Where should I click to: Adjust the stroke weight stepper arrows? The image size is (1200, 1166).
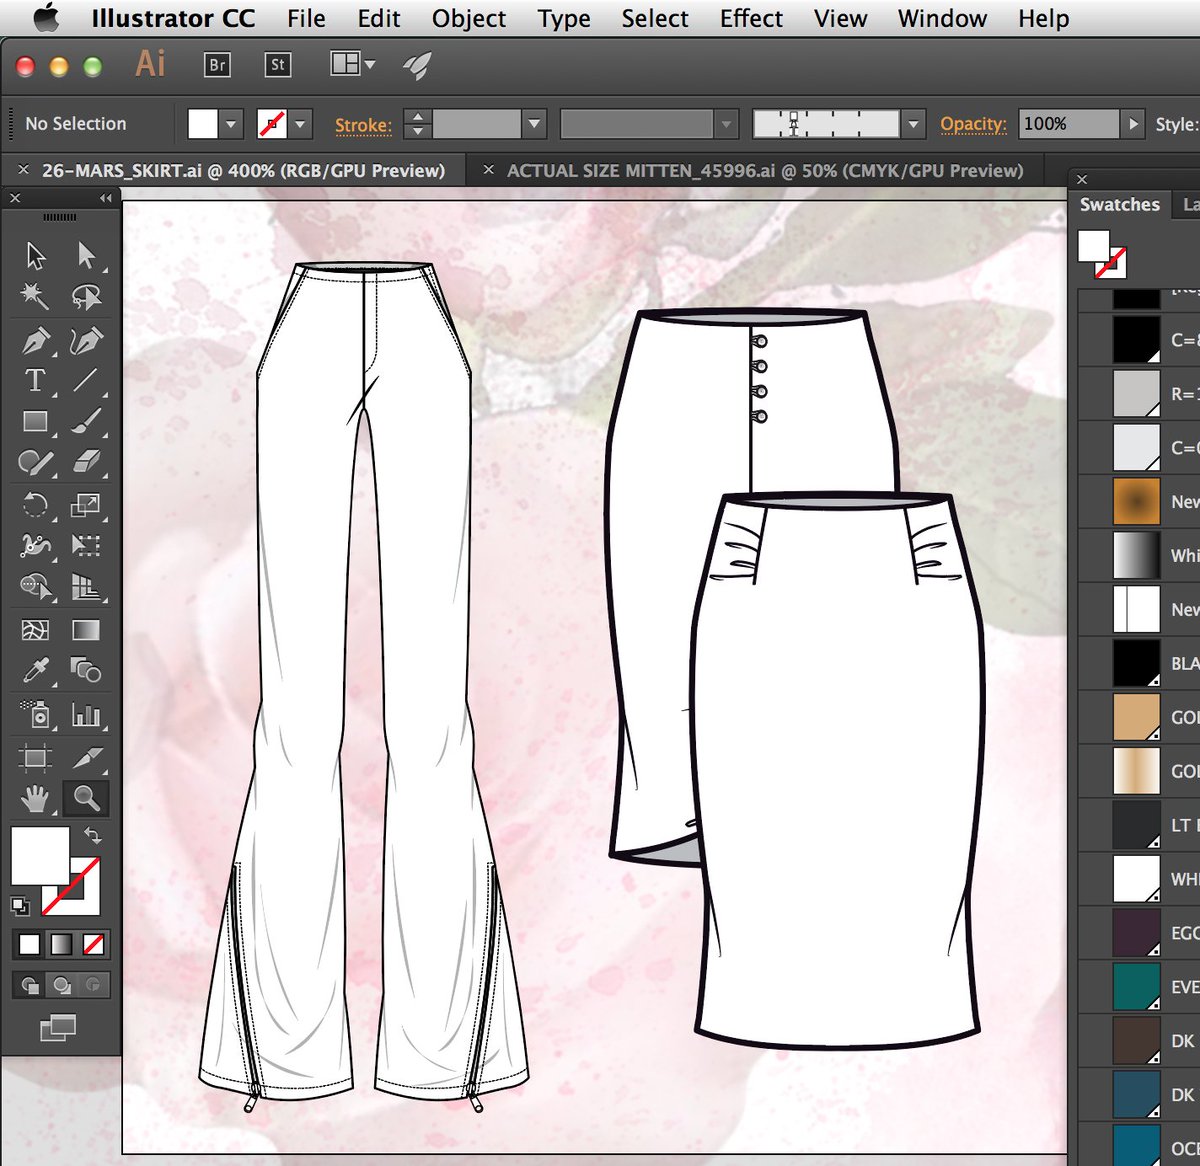pos(418,124)
